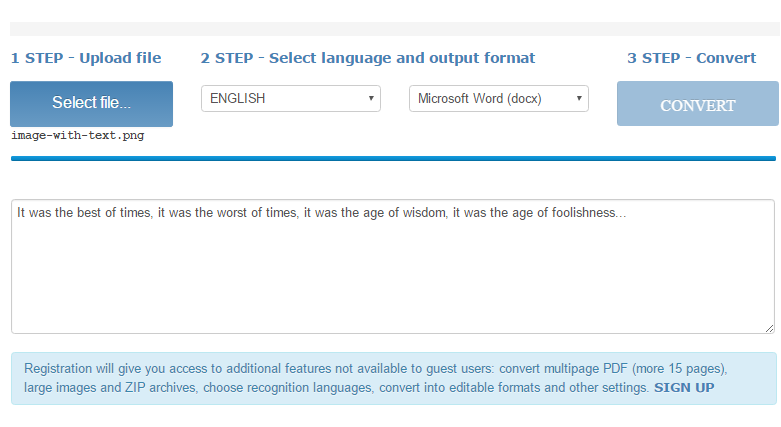Click the arrow icon of the output format dropdown

[x=579, y=98]
